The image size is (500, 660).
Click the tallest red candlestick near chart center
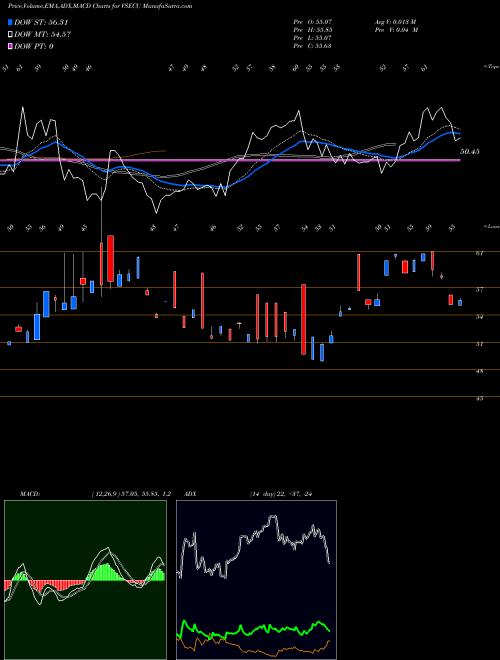pyautogui.click(x=303, y=319)
